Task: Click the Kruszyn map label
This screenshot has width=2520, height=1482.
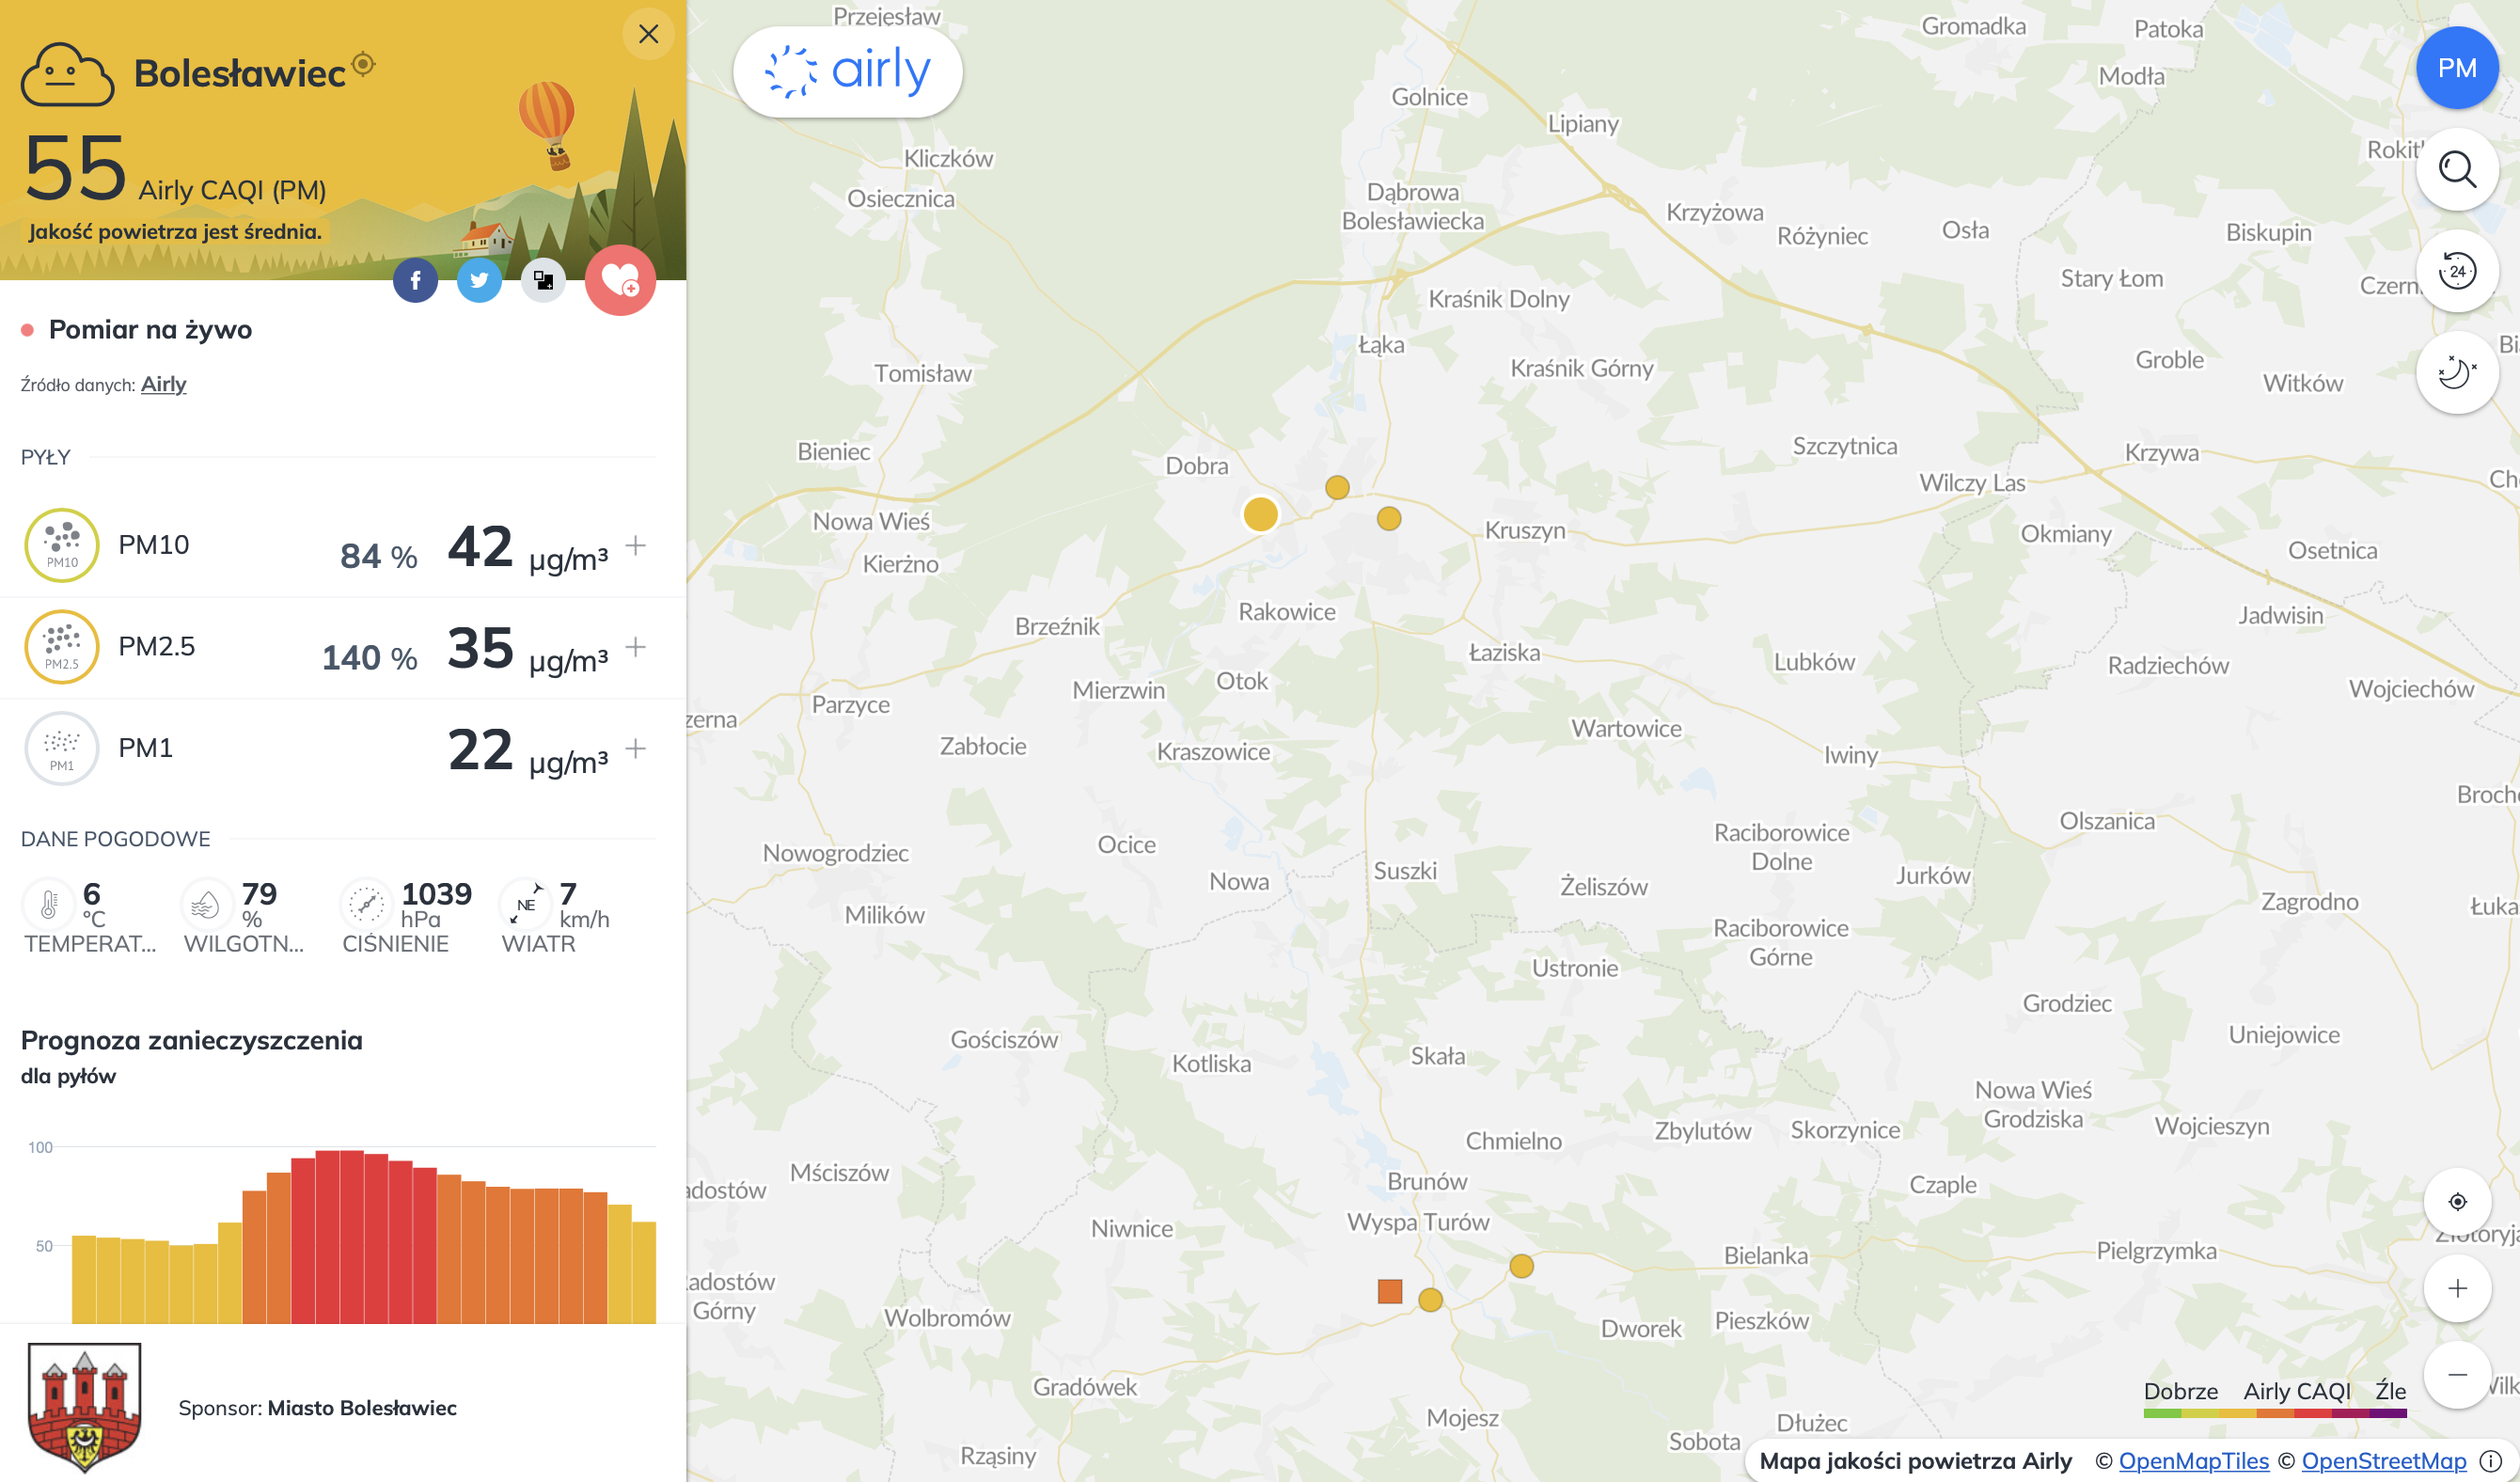Action: pyautogui.click(x=1525, y=530)
